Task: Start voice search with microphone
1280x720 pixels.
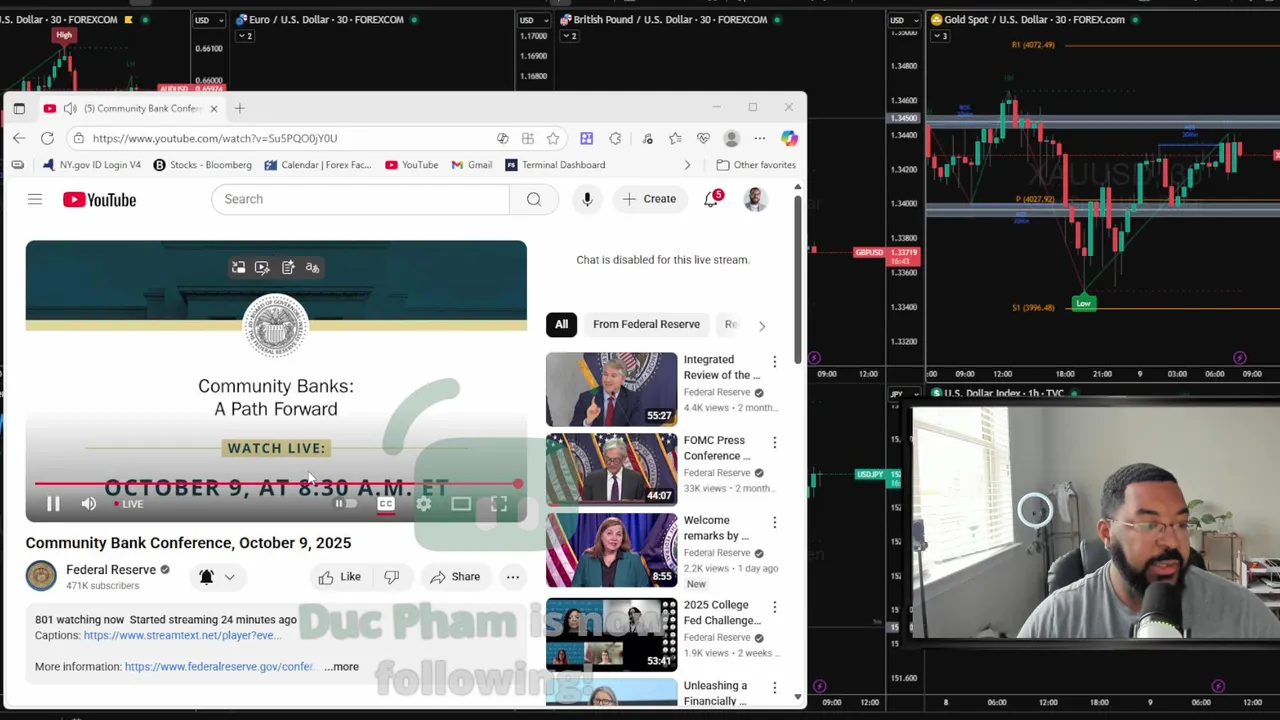Action: tap(587, 199)
